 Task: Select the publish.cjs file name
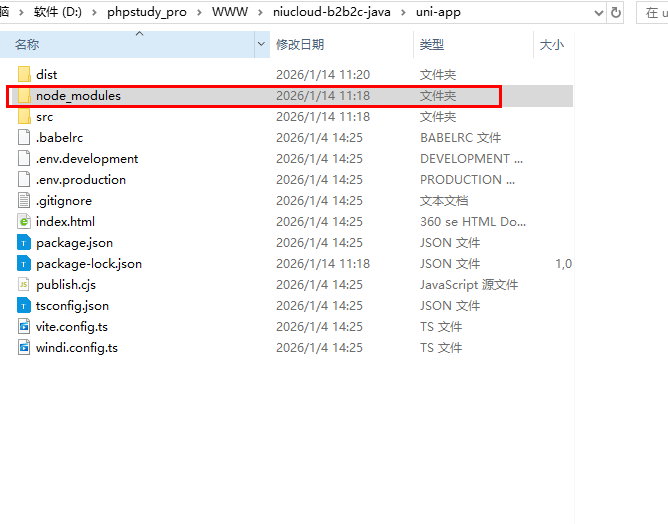pos(66,285)
